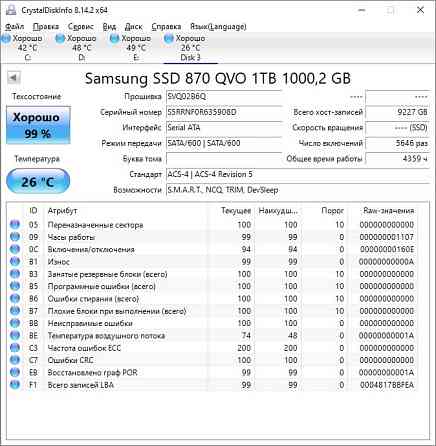The width and height of the screenshot is (436, 446).
Task: Click the Raw-значения column header
Action: coord(388,211)
